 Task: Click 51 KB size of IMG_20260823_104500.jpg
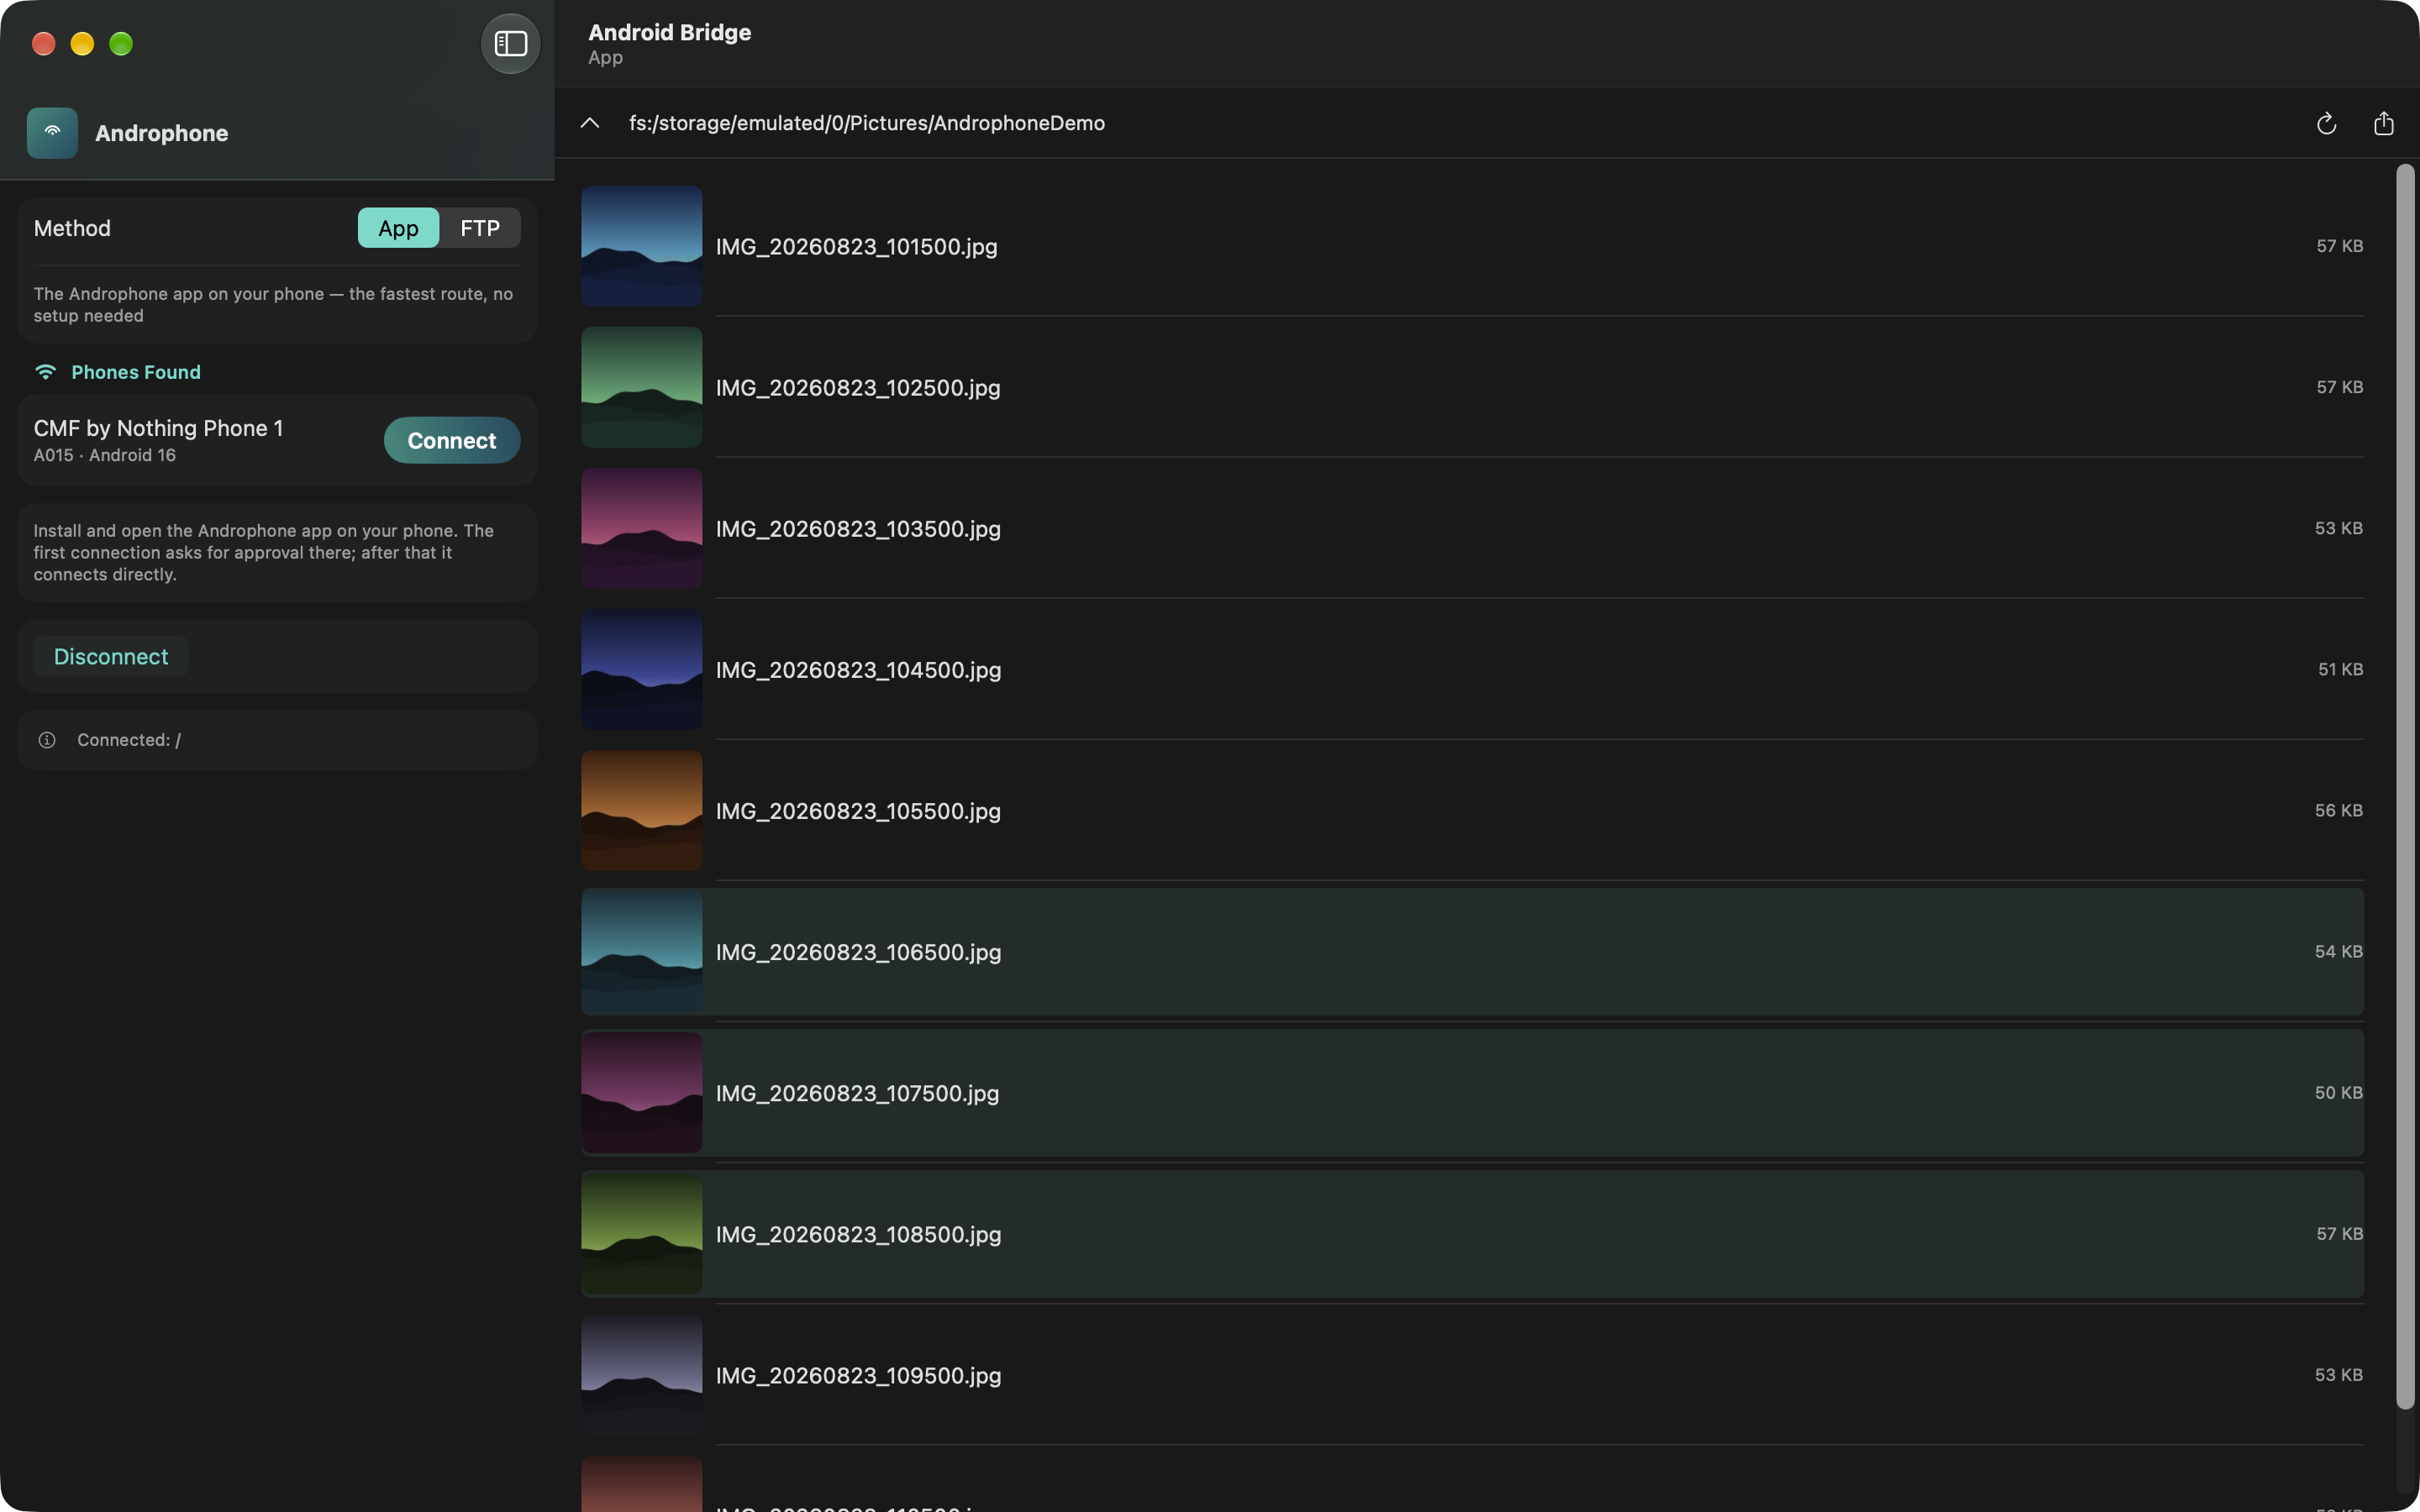(2340, 669)
